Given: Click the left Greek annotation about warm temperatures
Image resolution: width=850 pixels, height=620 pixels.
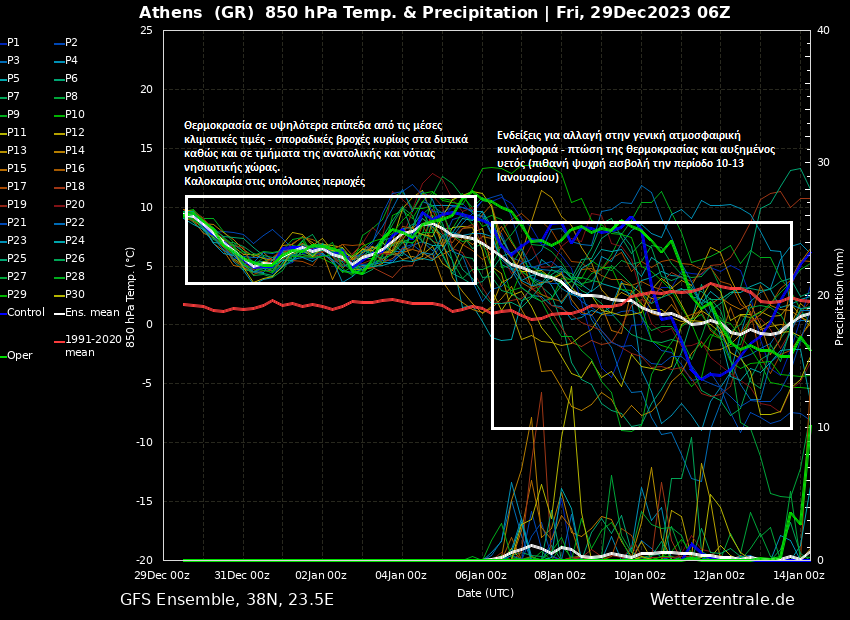Looking at the screenshot, I should pos(325,154).
